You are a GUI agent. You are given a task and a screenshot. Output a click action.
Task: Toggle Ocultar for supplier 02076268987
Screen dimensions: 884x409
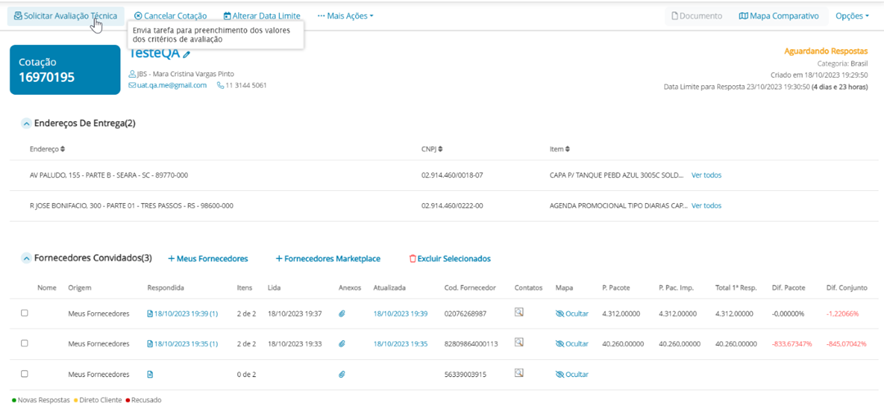pos(572,314)
